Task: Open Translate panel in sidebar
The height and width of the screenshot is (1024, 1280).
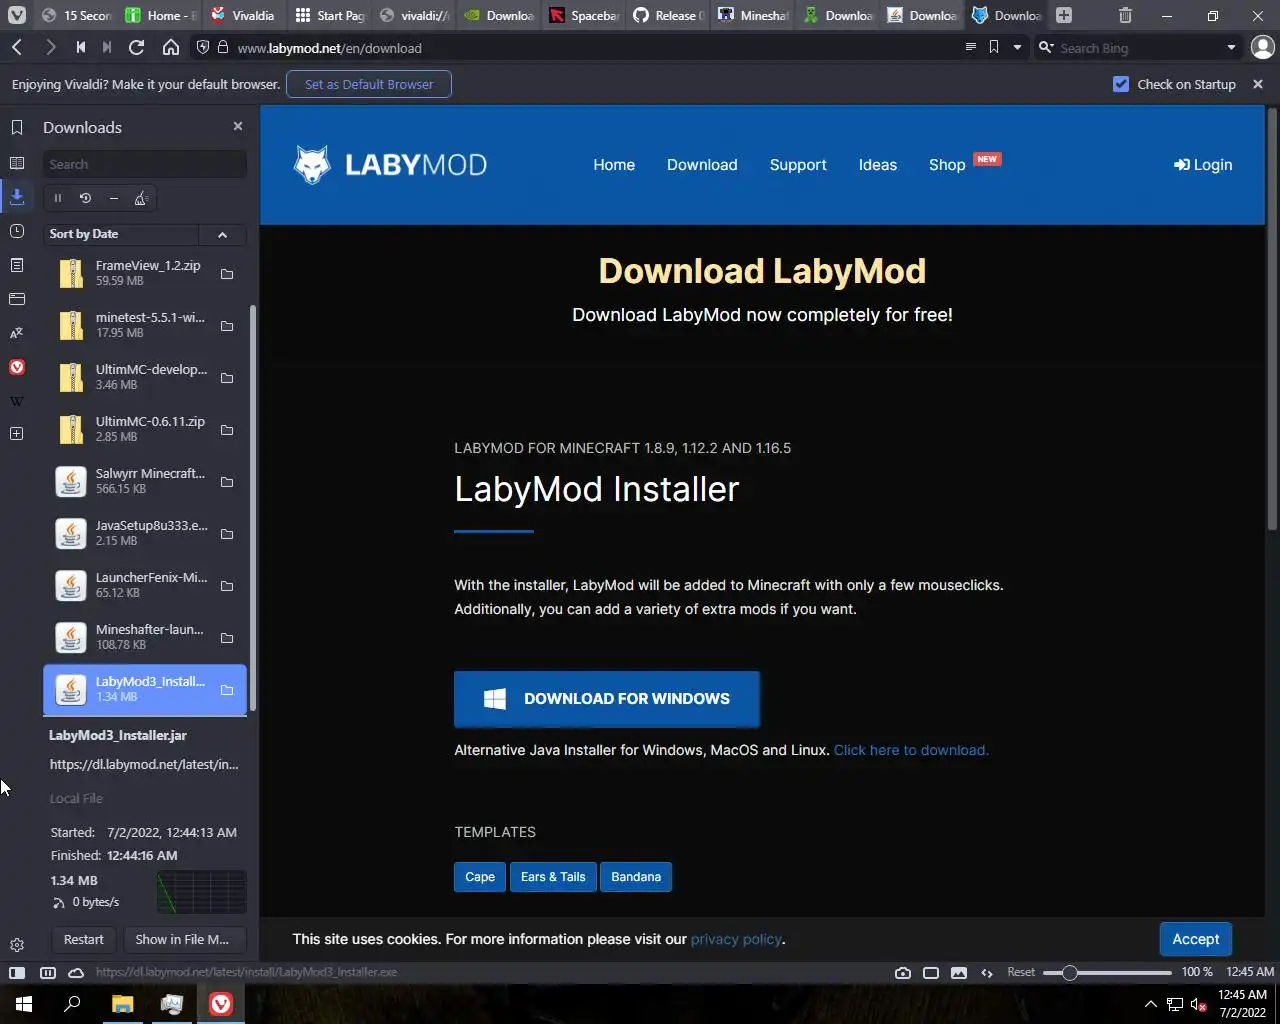Action: coord(17,333)
